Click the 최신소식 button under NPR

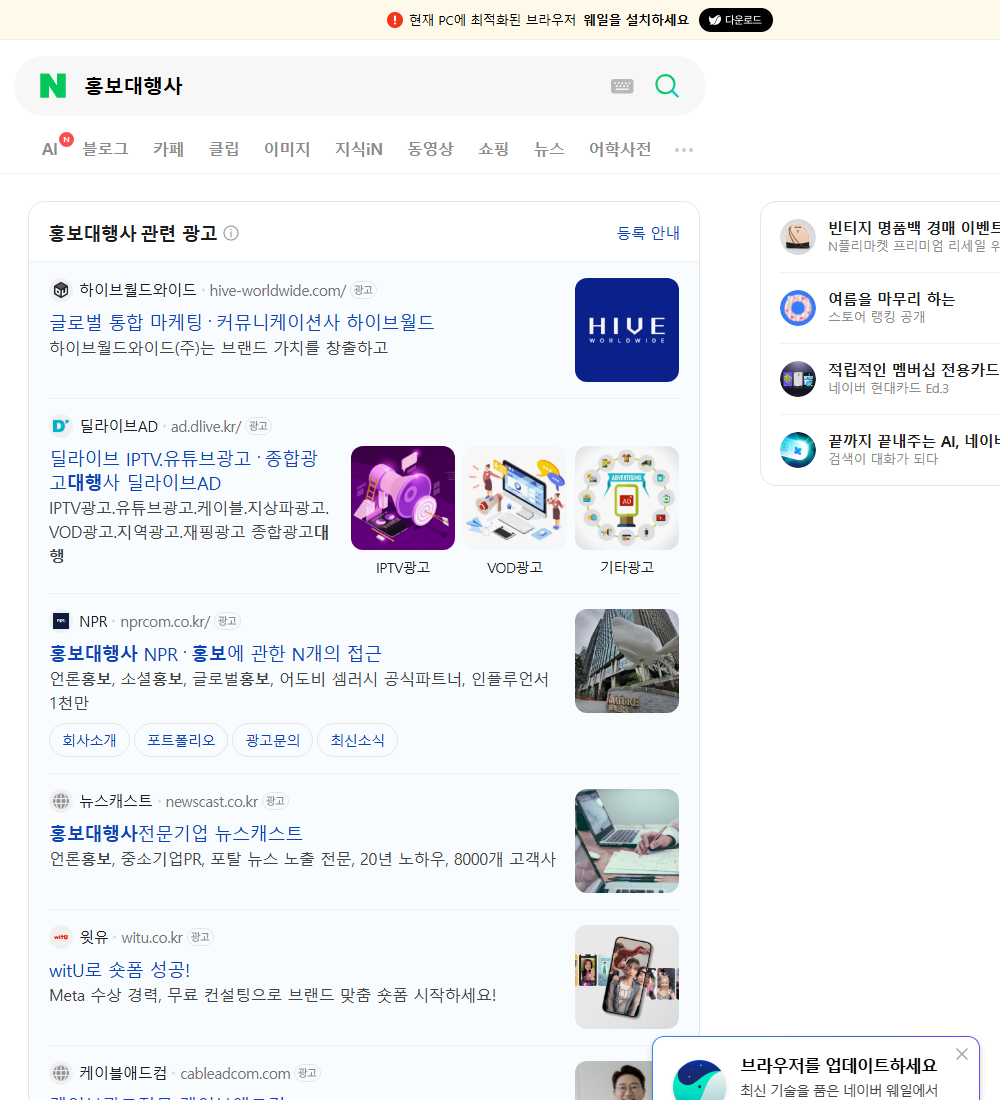coord(357,740)
